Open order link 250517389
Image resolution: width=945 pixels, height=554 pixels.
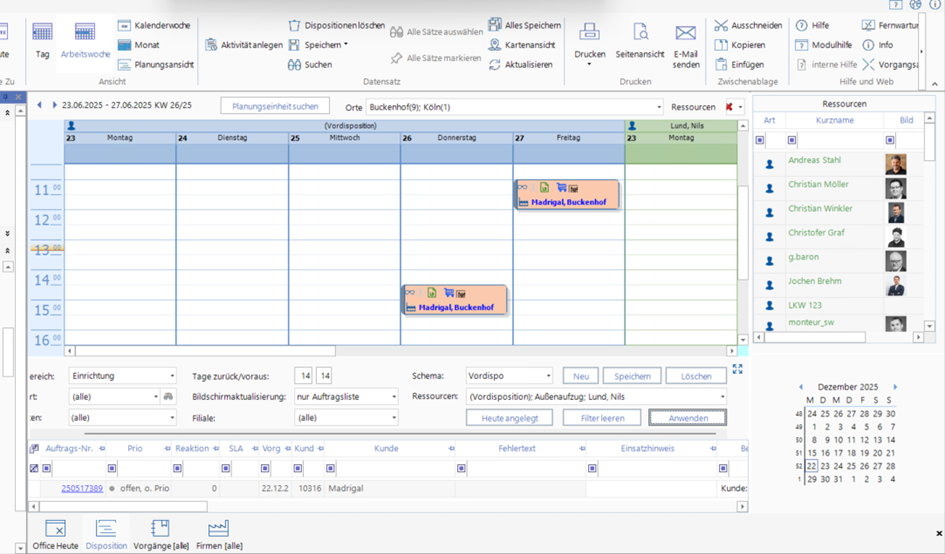coord(82,488)
